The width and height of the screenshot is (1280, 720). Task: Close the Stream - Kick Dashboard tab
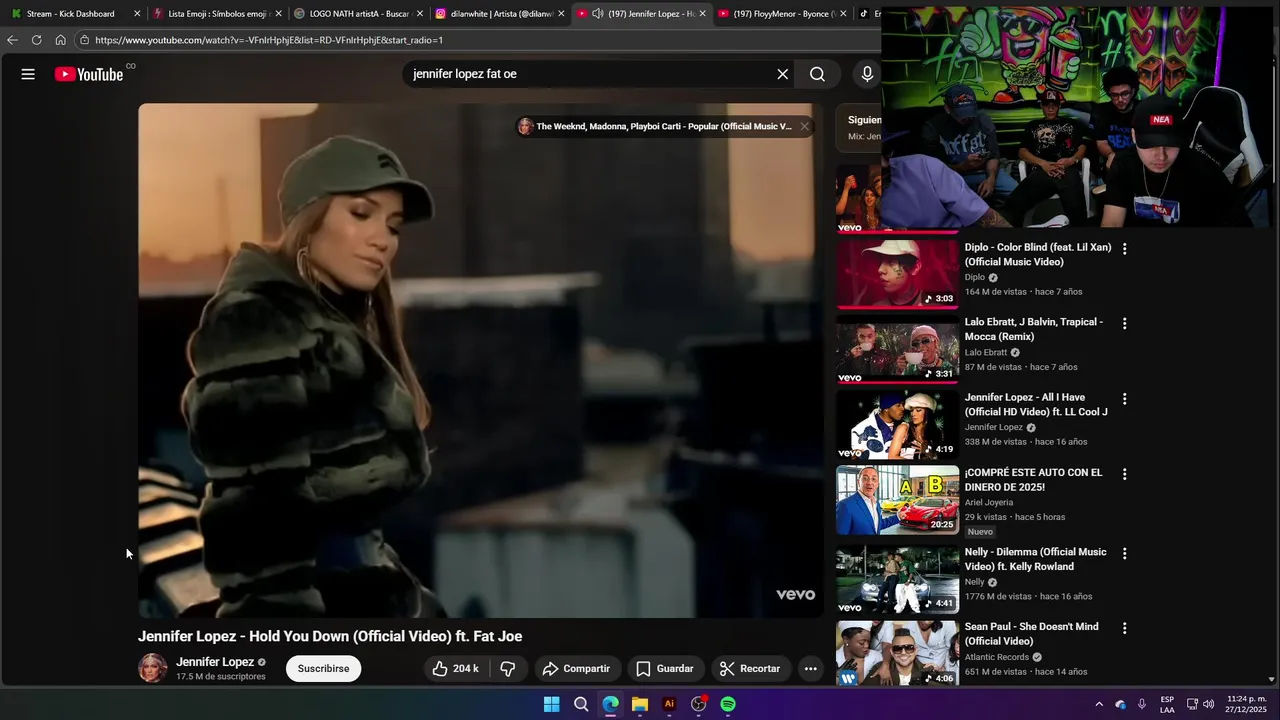(137, 14)
